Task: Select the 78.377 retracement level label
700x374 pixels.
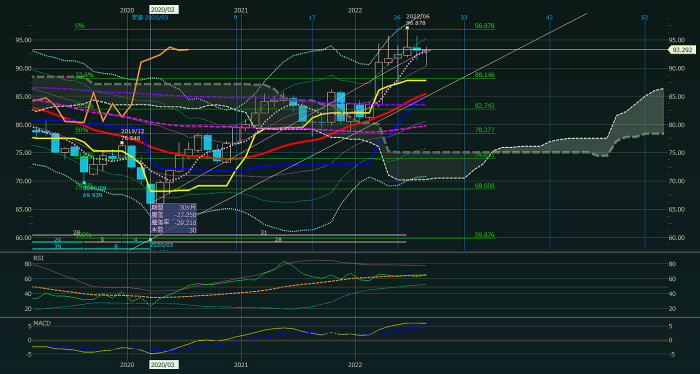Action: (484, 130)
